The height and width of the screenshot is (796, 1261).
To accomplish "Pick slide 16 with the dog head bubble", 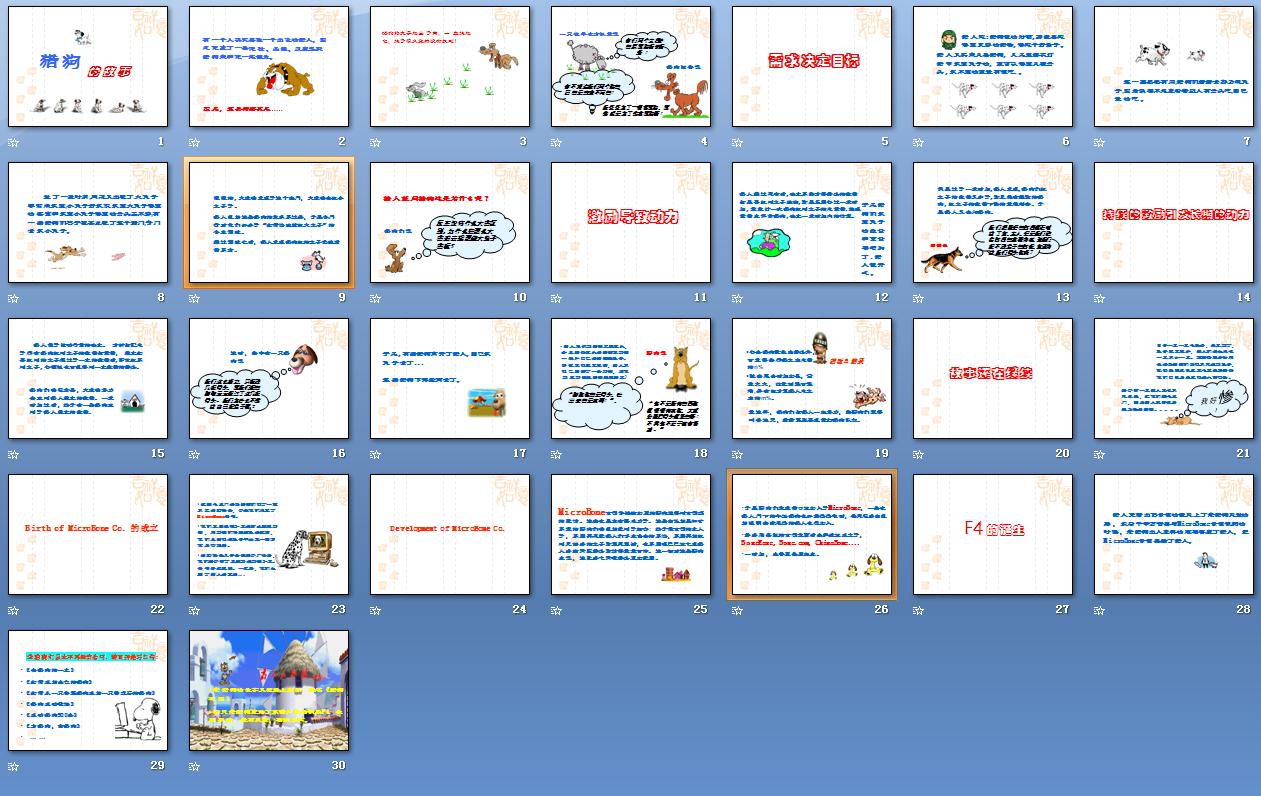I will point(269,378).
